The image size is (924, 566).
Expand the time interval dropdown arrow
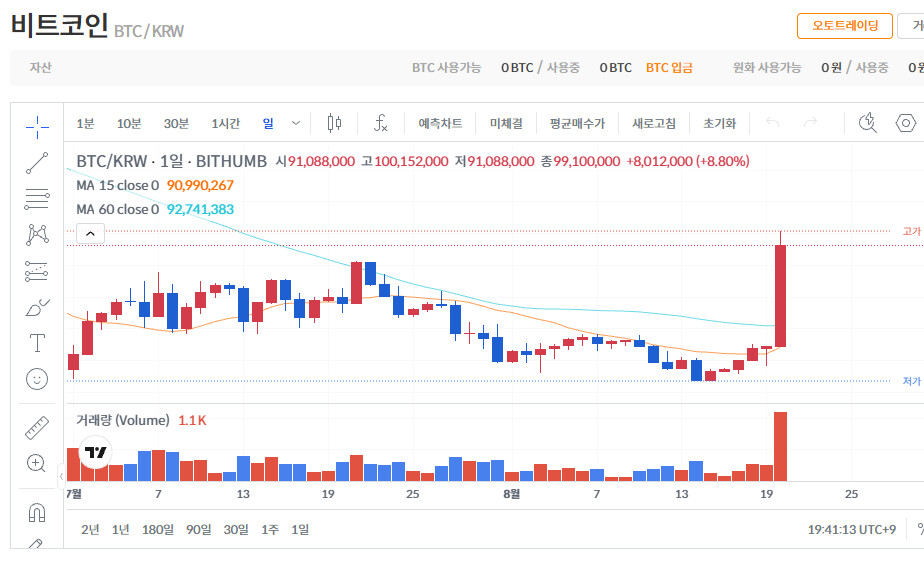(296, 123)
